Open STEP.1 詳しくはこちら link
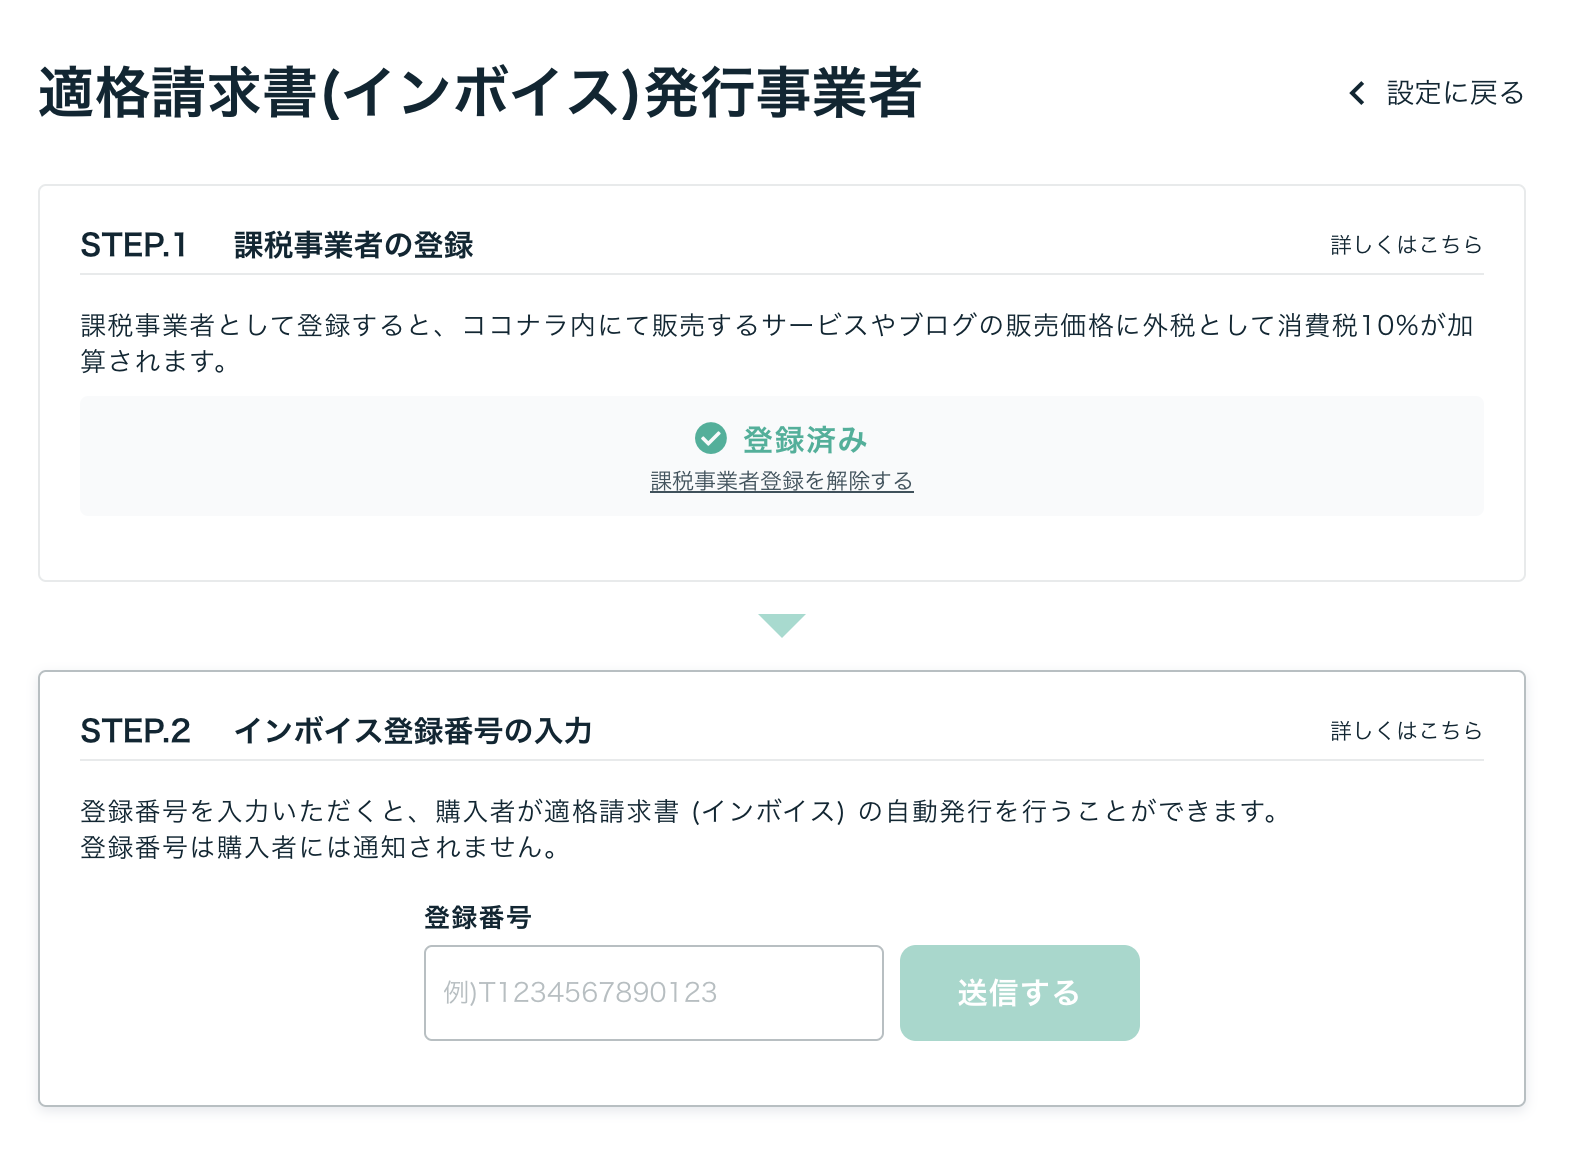The height and width of the screenshot is (1176, 1596). (1406, 245)
